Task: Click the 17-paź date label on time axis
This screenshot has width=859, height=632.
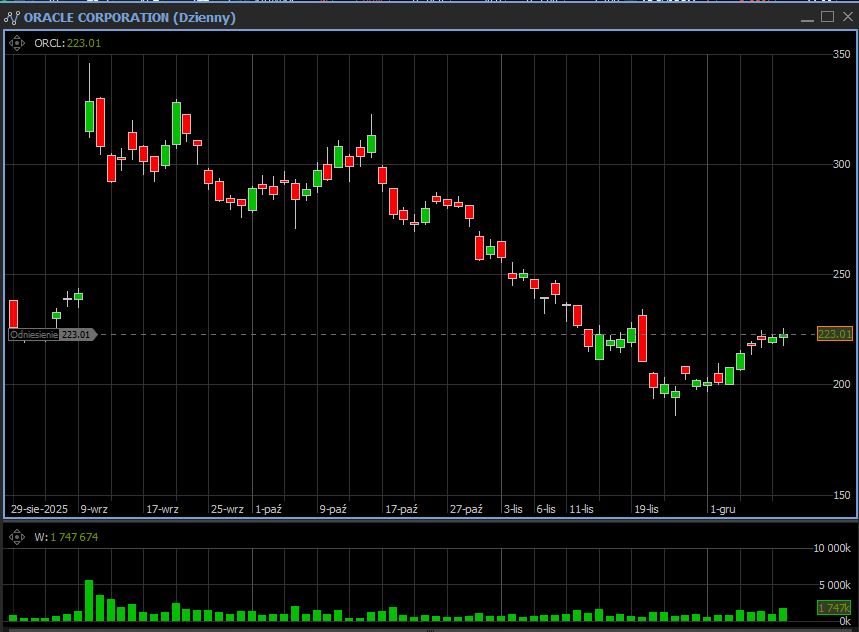Action: [401, 509]
